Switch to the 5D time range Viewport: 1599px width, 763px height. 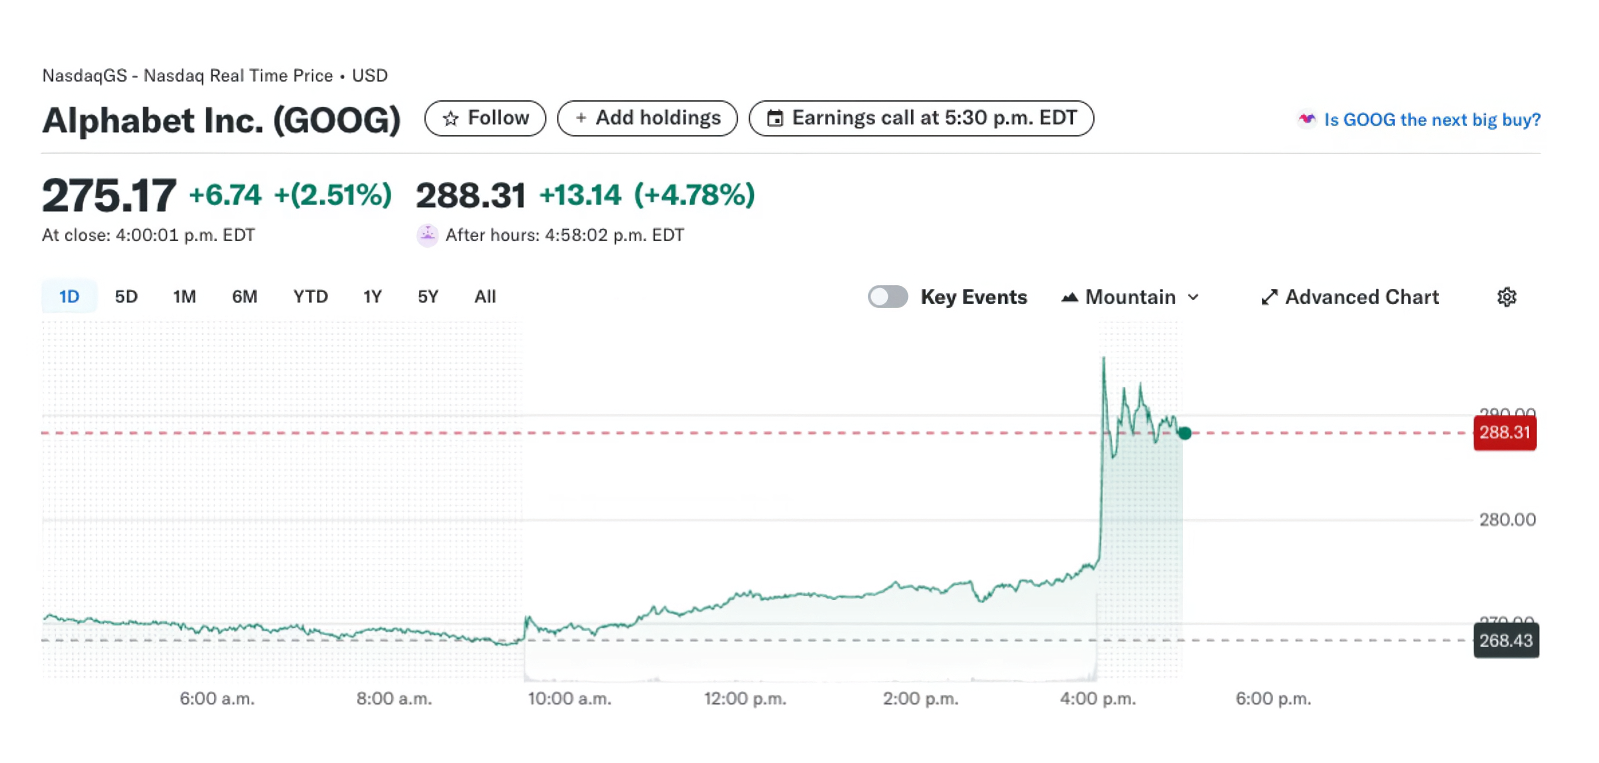(126, 296)
